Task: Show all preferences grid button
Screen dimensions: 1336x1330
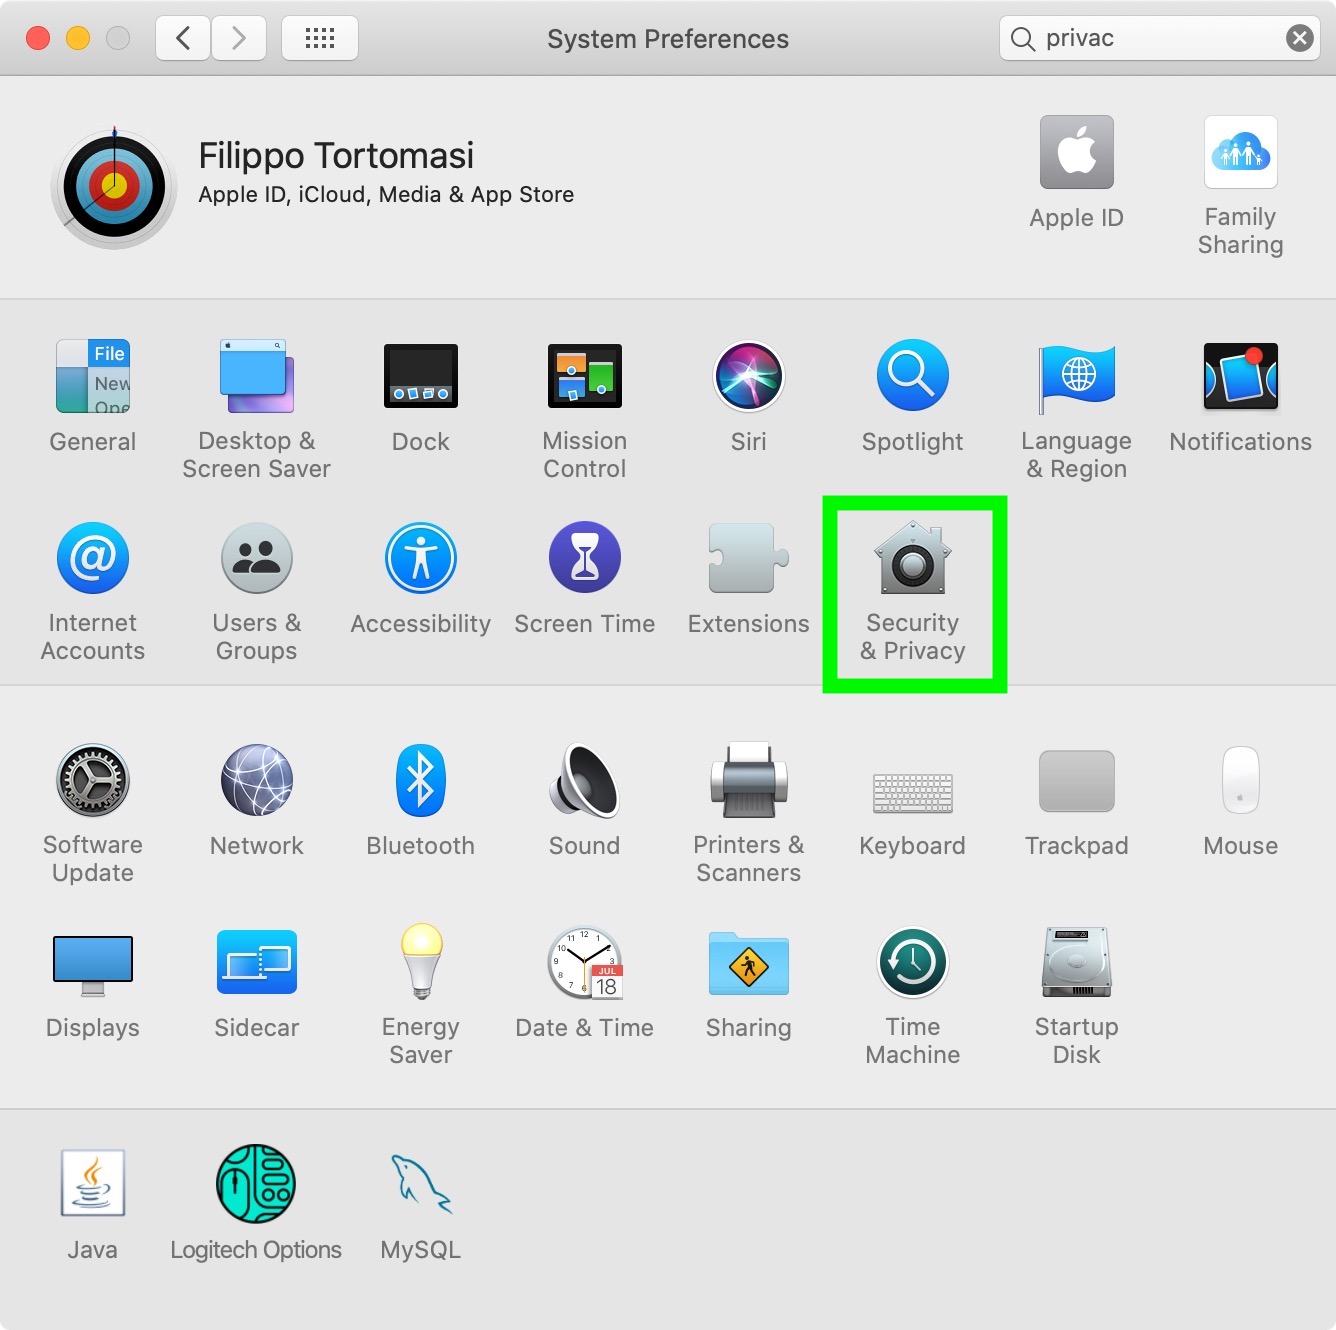Action: tap(320, 38)
